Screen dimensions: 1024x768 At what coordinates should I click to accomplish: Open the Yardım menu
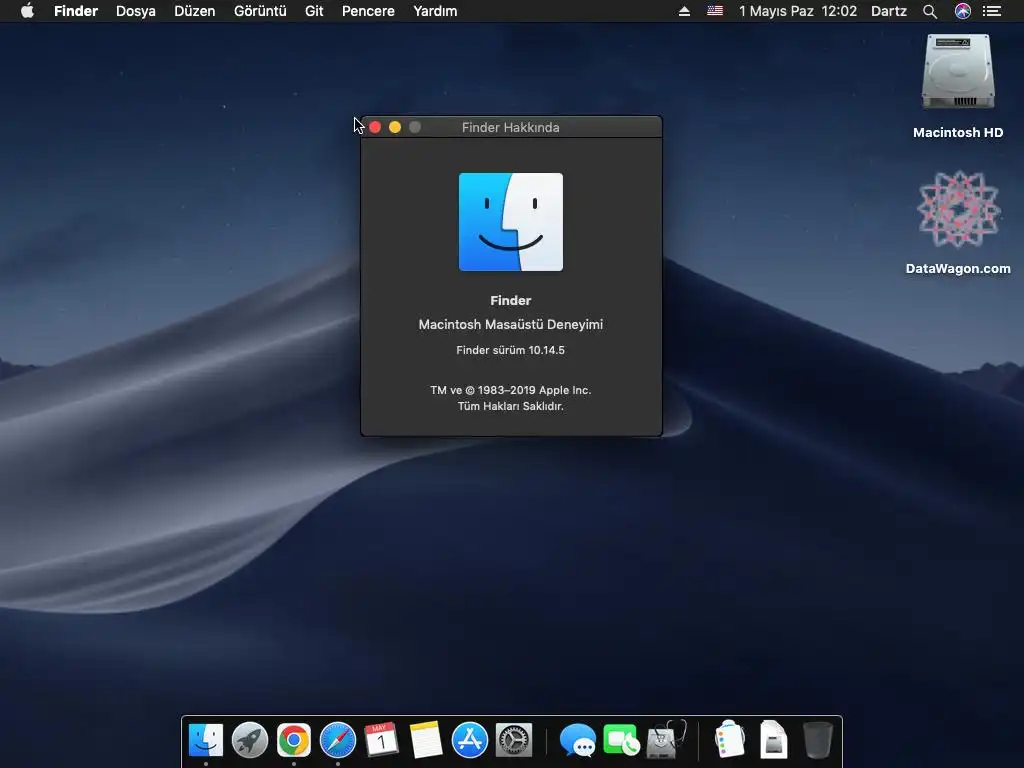coord(435,11)
